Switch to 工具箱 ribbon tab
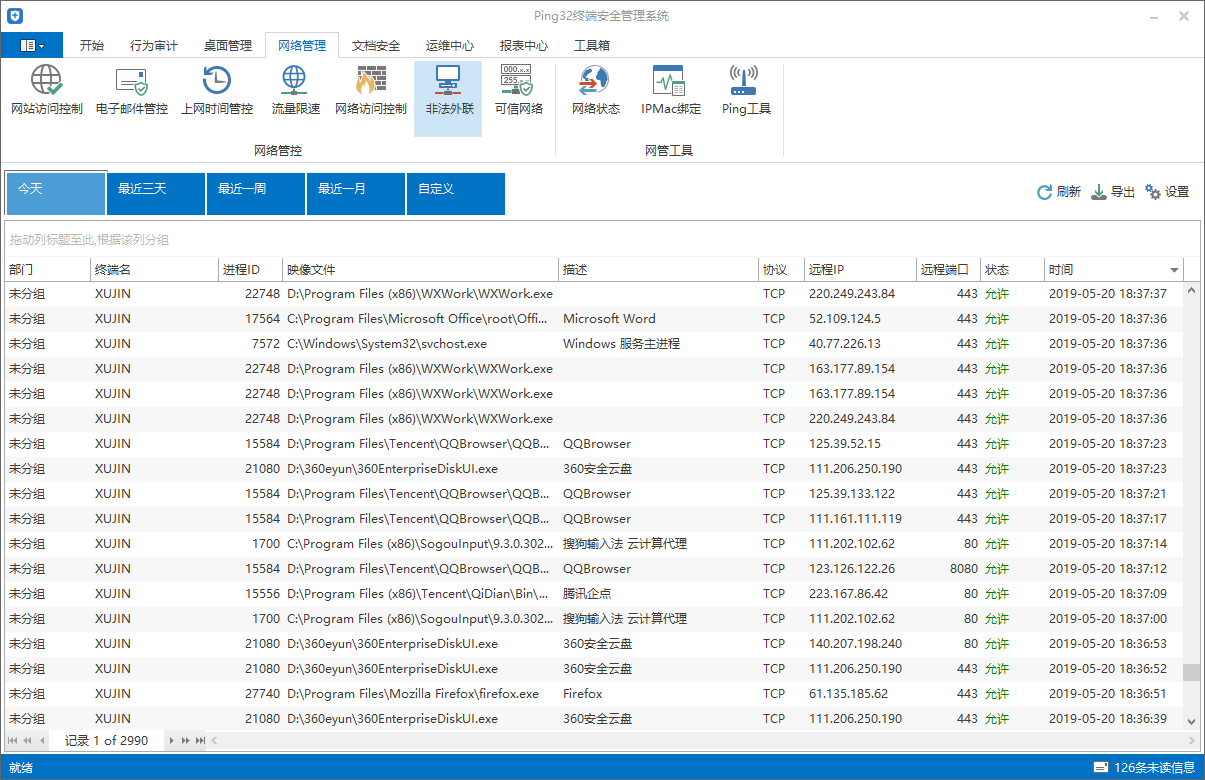The image size is (1205, 780). (x=592, y=45)
